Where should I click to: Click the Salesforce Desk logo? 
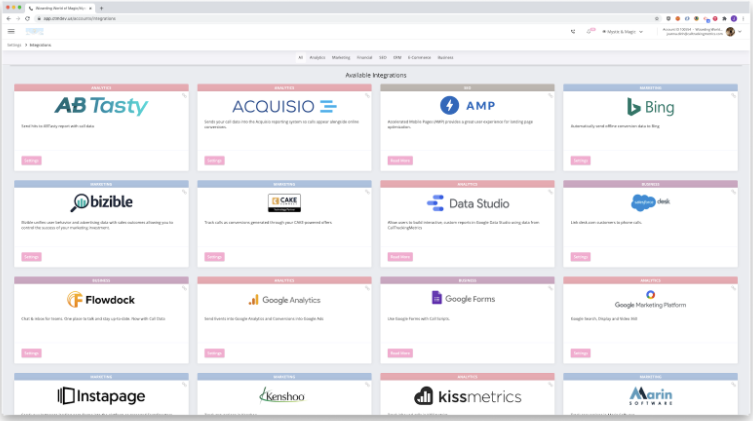pyautogui.click(x=650, y=202)
